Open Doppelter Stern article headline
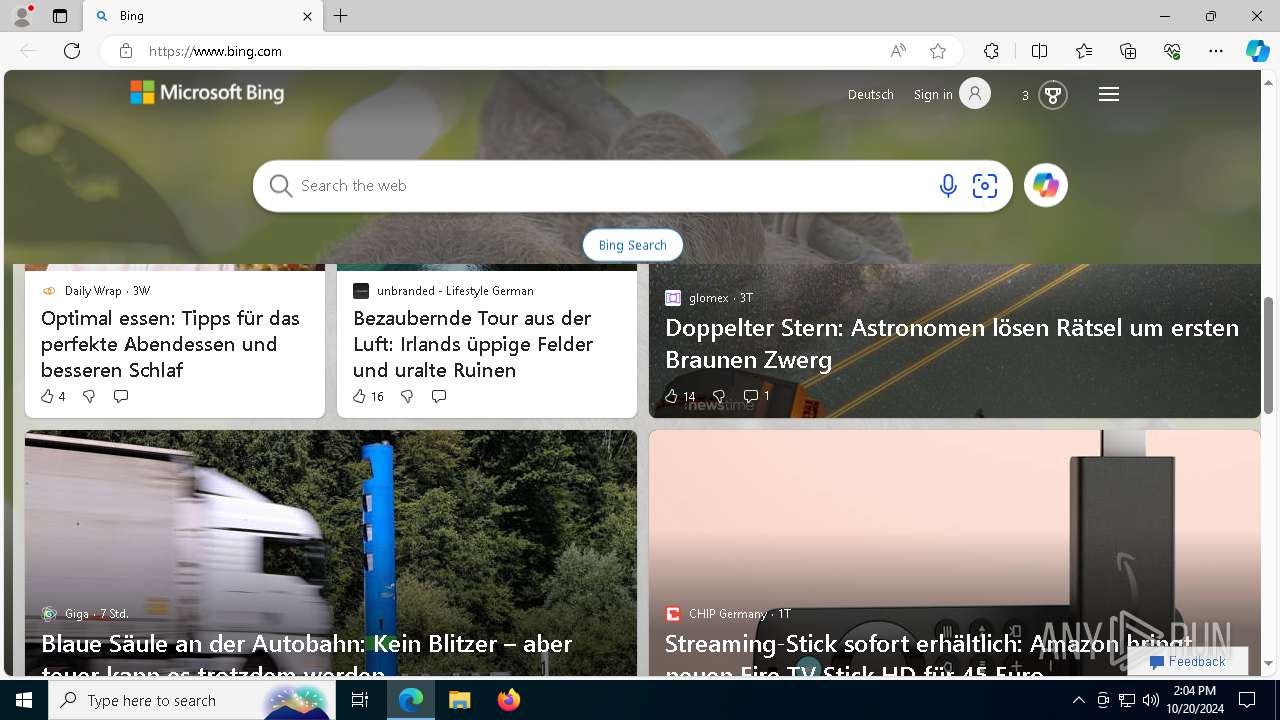The height and width of the screenshot is (720, 1280). click(952, 343)
